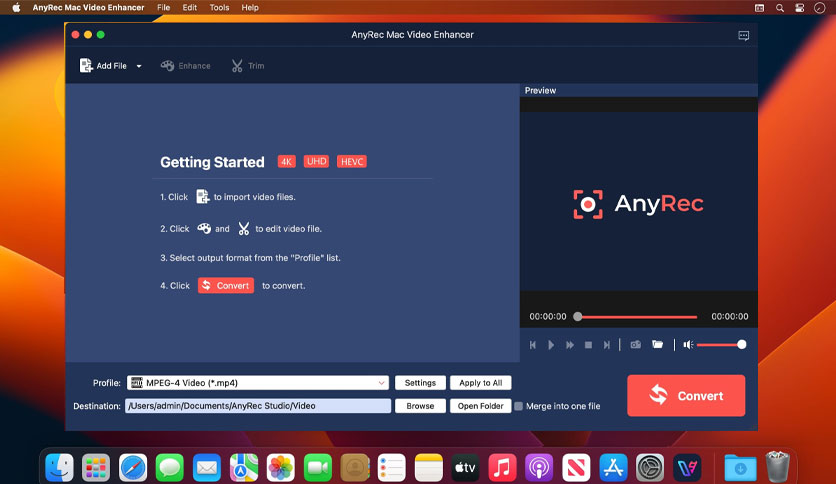Click the small Convert button in step 4

click(x=226, y=286)
